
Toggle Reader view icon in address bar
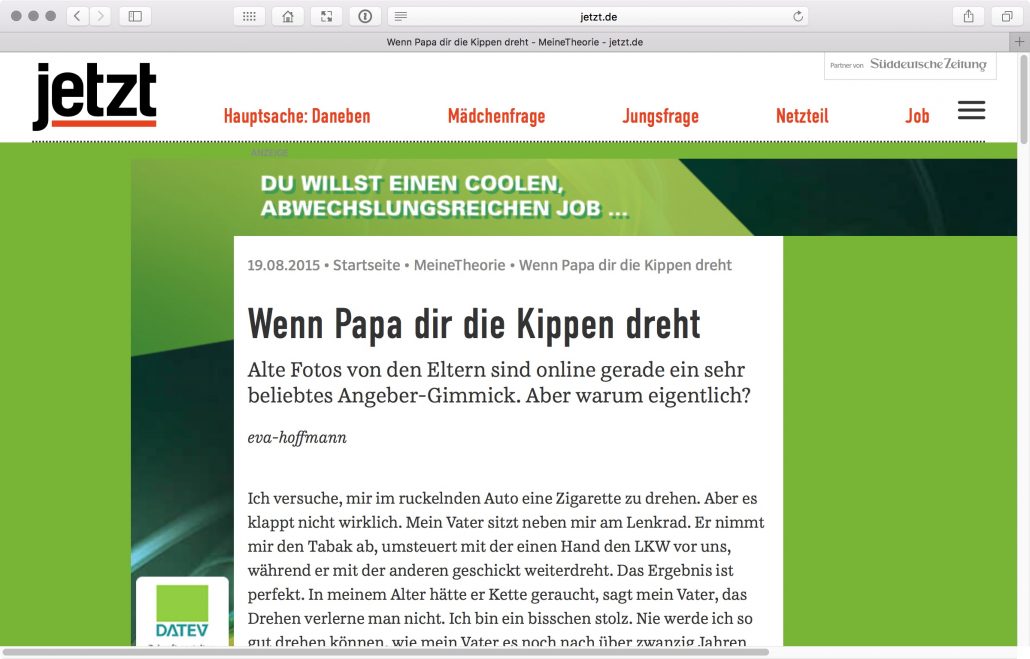tap(401, 16)
